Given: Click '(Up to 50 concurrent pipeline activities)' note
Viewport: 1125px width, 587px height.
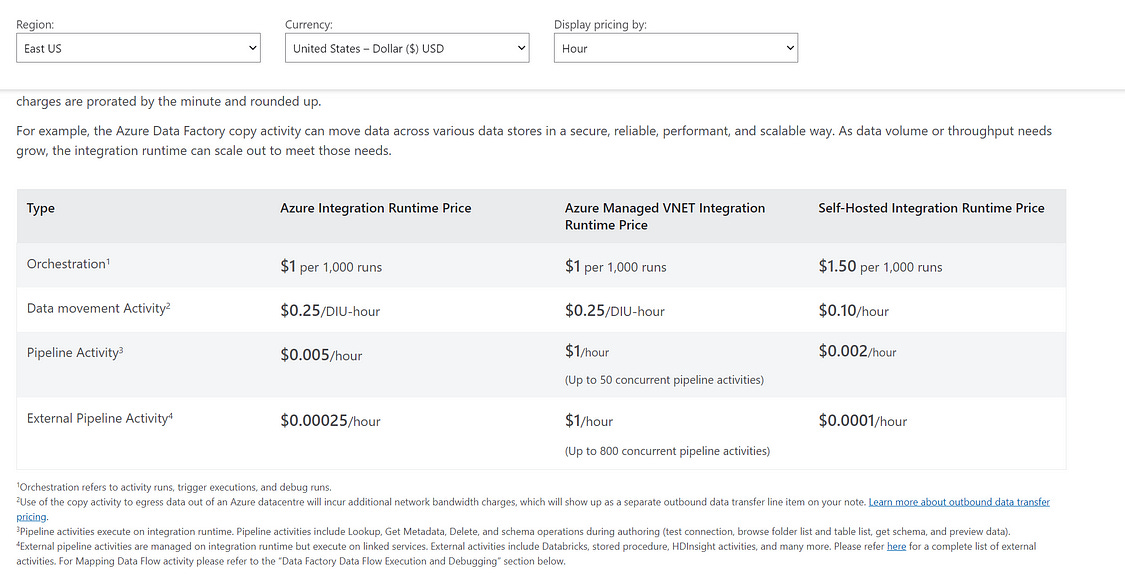Looking at the screenshot, I should click(664, 380).
